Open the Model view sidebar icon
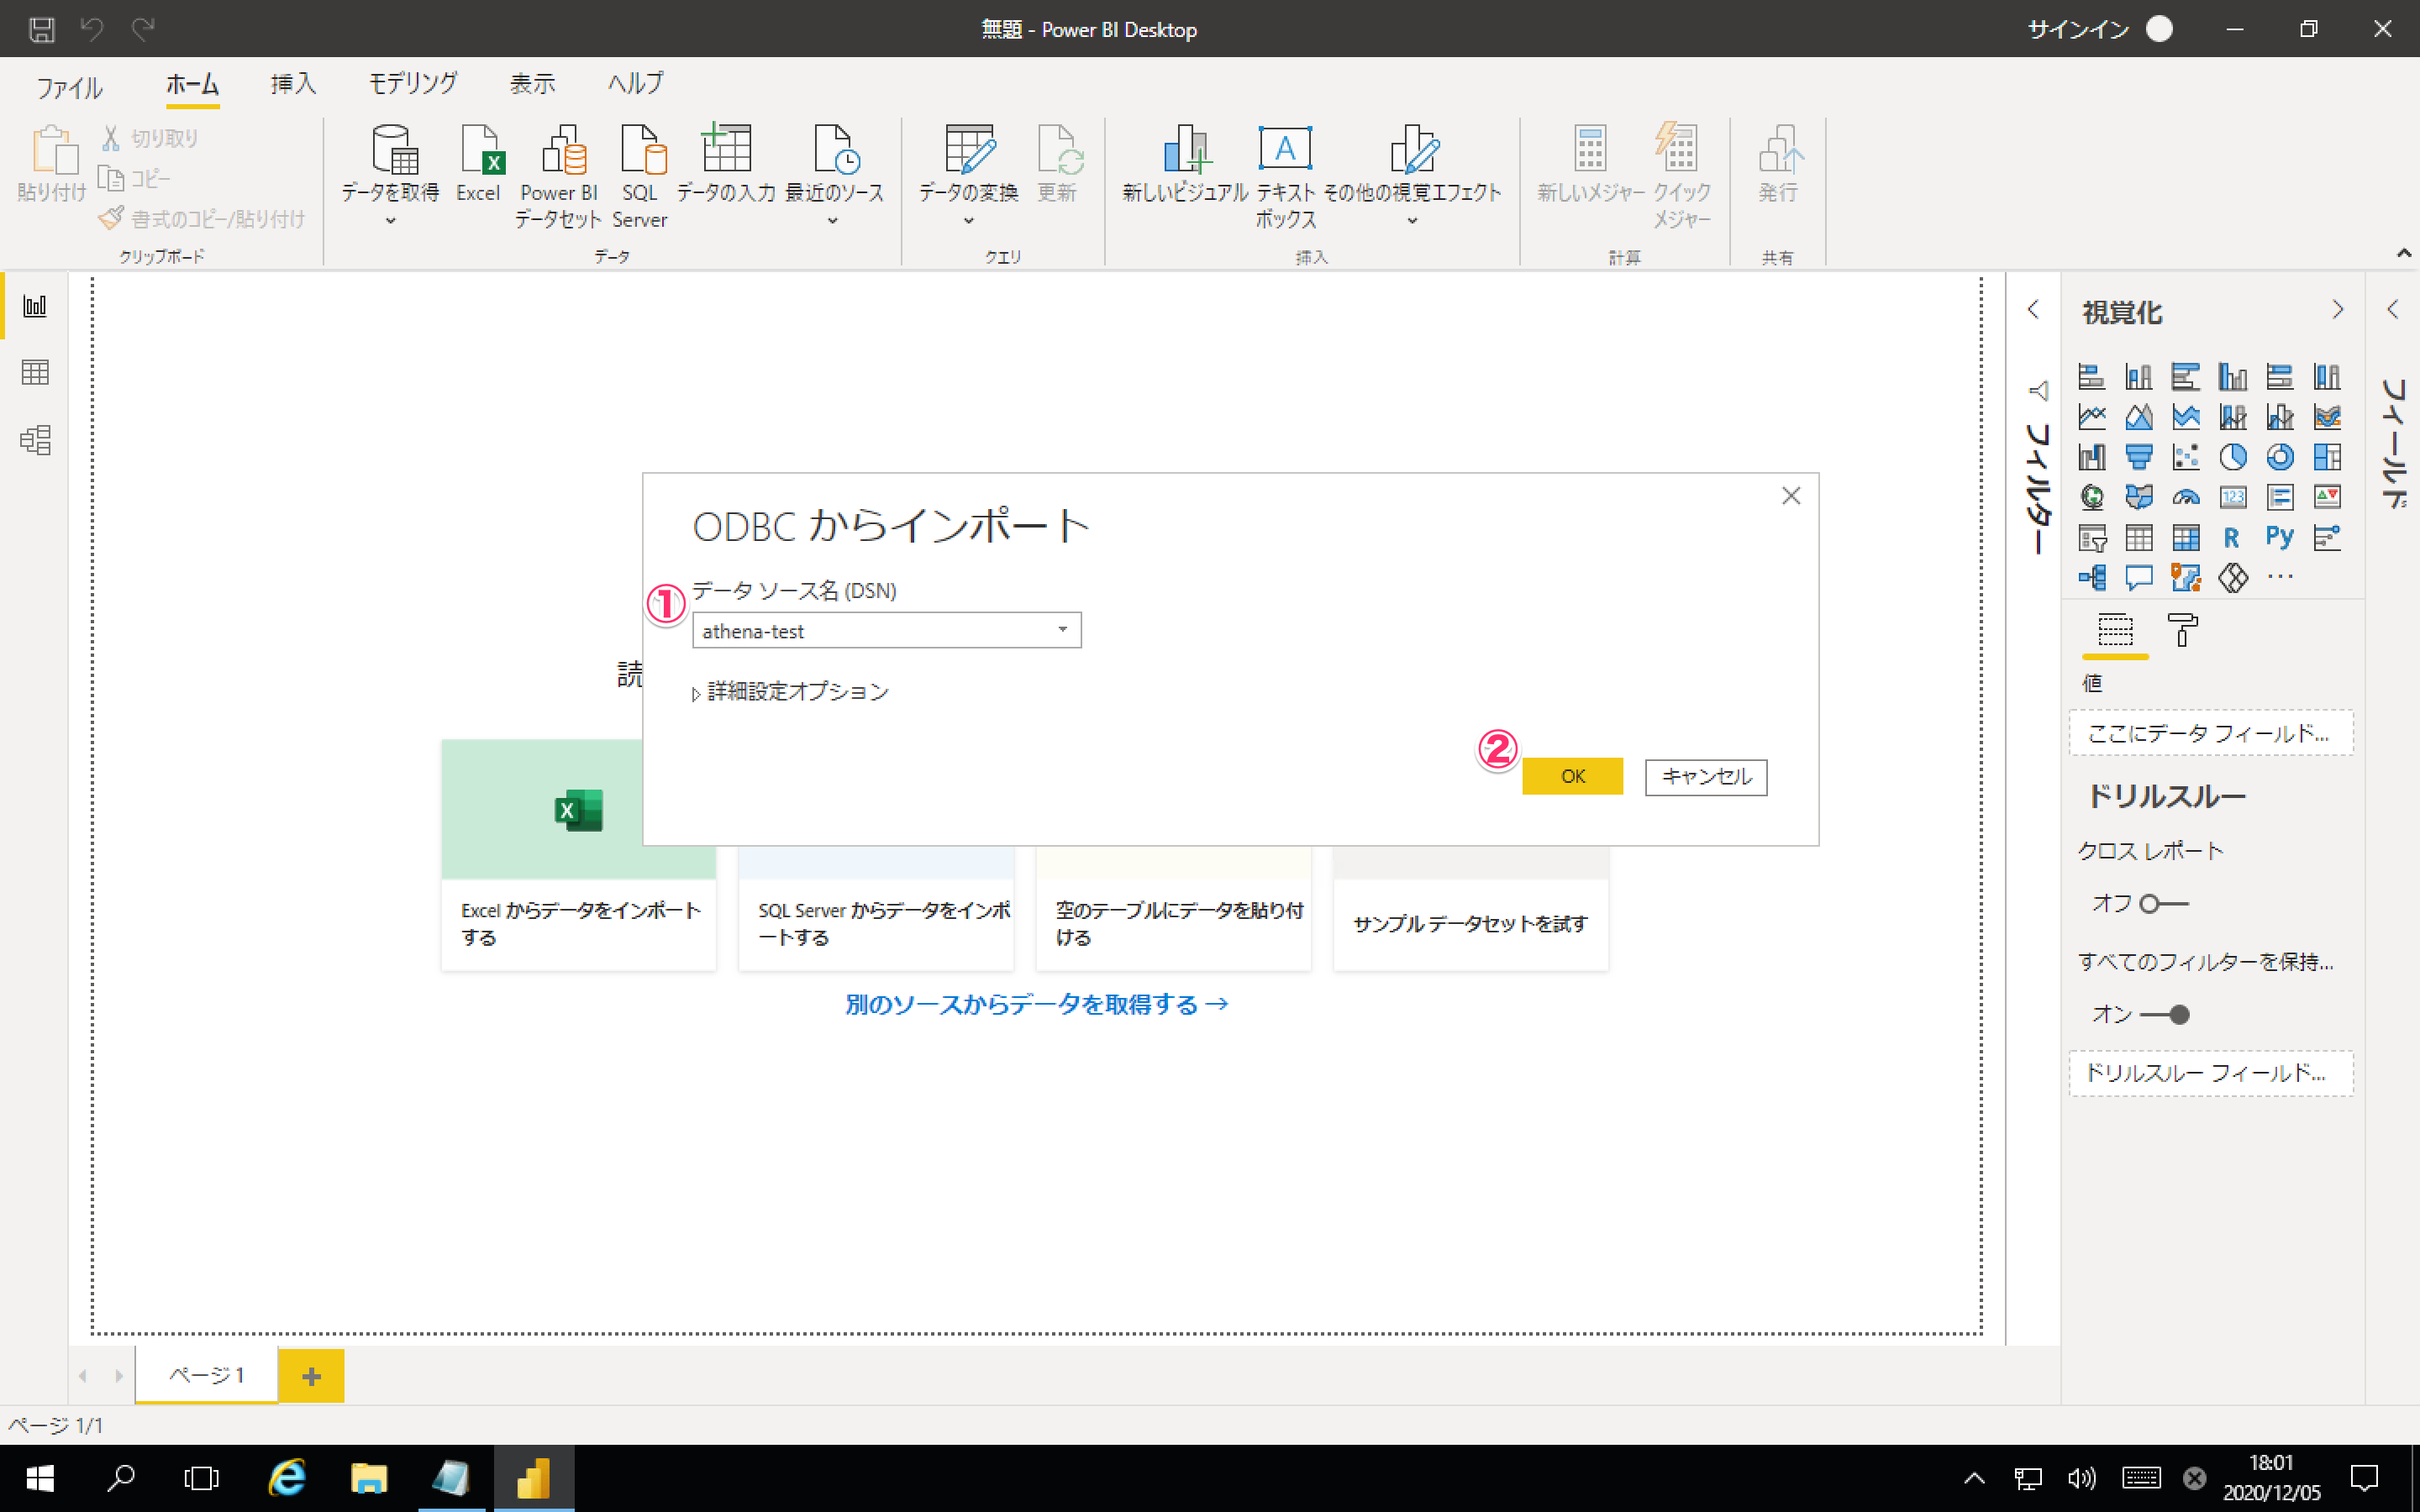The image size is (2420, 1512). pyautogui.click(x=35, y=440)
